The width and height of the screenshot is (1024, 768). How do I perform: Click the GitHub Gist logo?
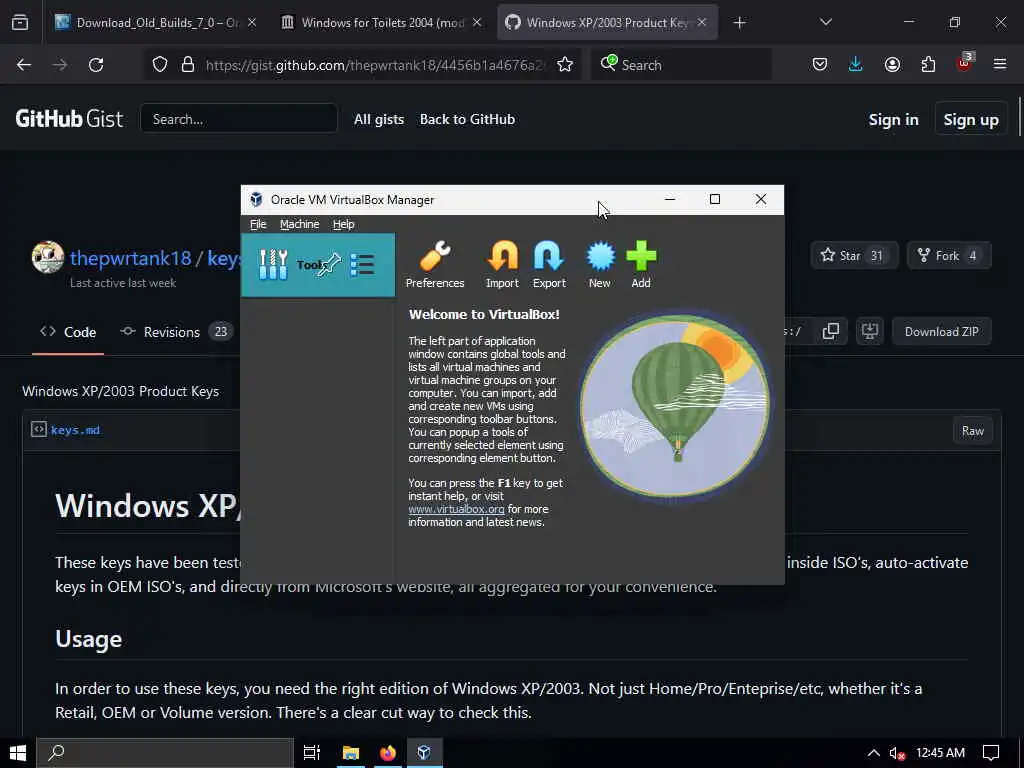coord(69,119)
